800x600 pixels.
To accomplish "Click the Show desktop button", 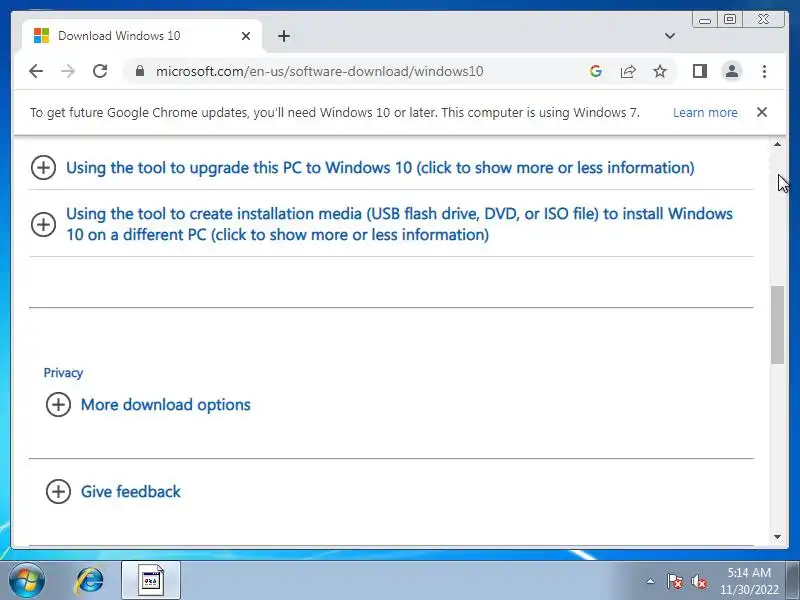I will [793, 581].
